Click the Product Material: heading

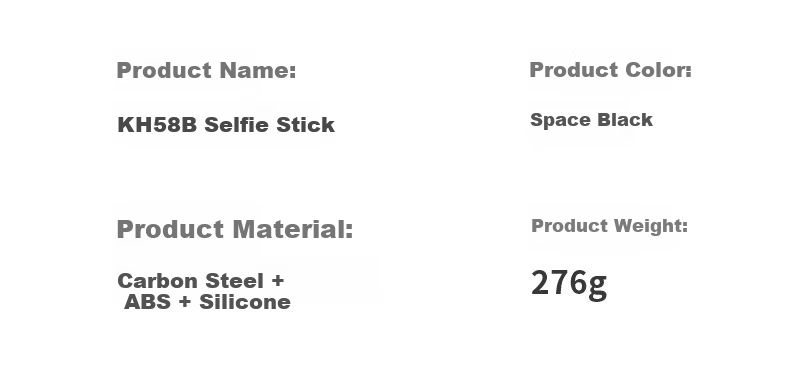235,229
